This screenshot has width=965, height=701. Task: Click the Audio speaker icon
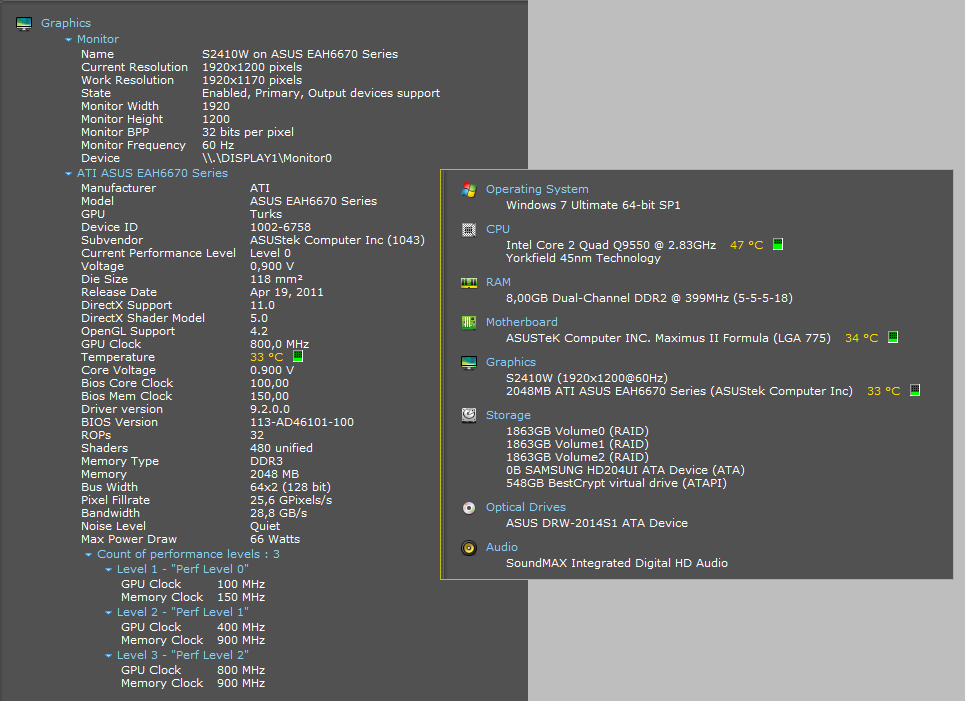point(468,547)
